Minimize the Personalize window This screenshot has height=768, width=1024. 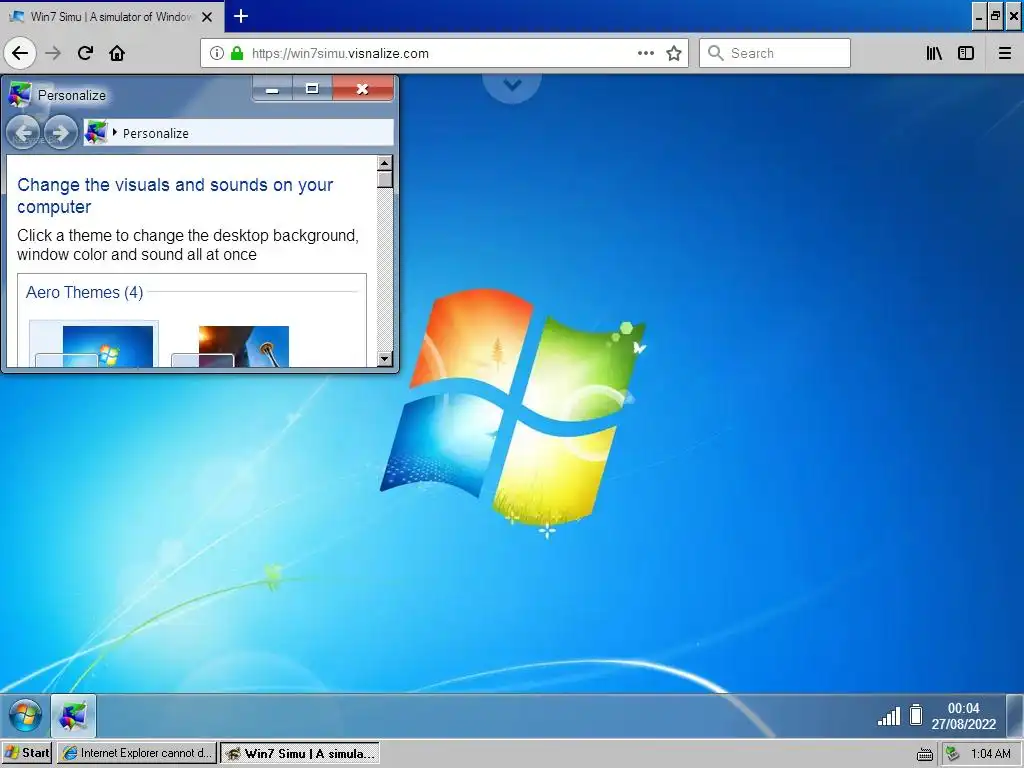272,89
